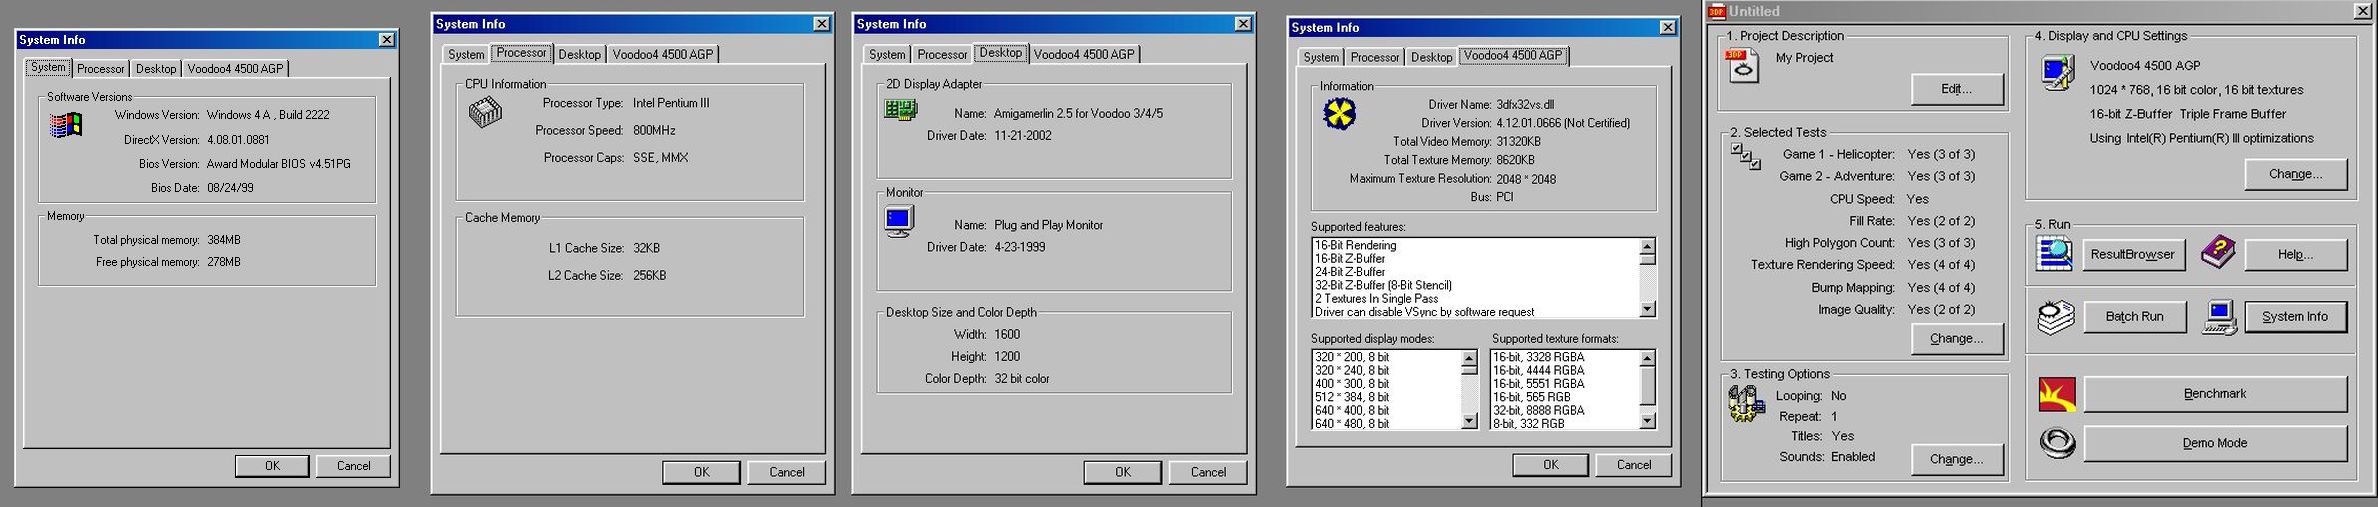Screen dimensions: 2378x507
Task: Open the ResultBrowser button
Action: coord(2132,255)
